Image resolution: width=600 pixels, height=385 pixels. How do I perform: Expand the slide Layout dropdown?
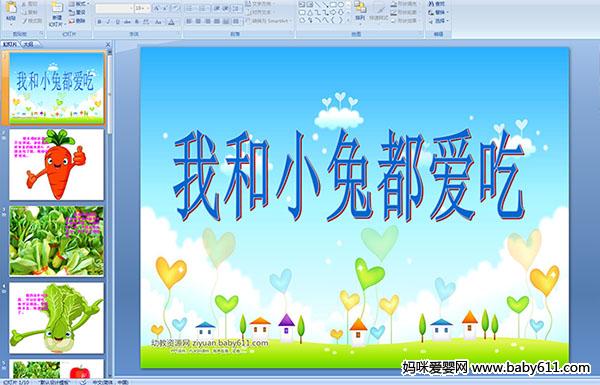coord(78,4)
